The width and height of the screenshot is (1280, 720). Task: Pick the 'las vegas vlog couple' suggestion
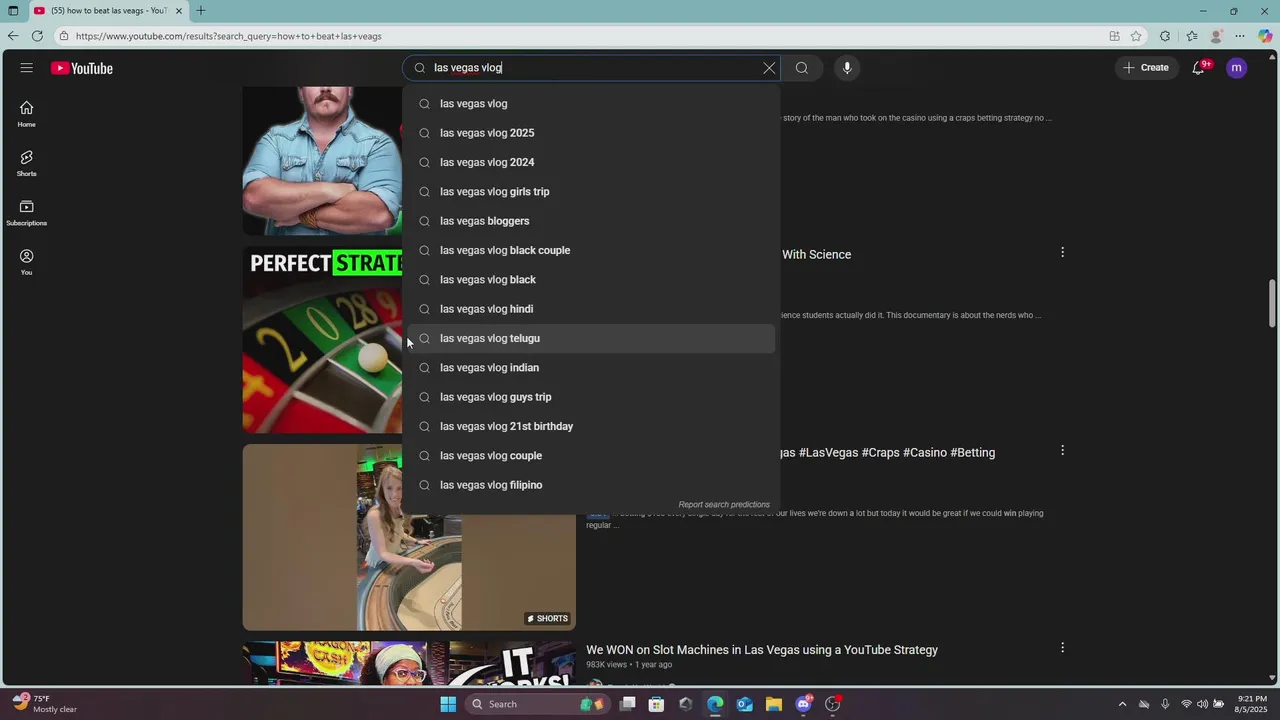590,456
